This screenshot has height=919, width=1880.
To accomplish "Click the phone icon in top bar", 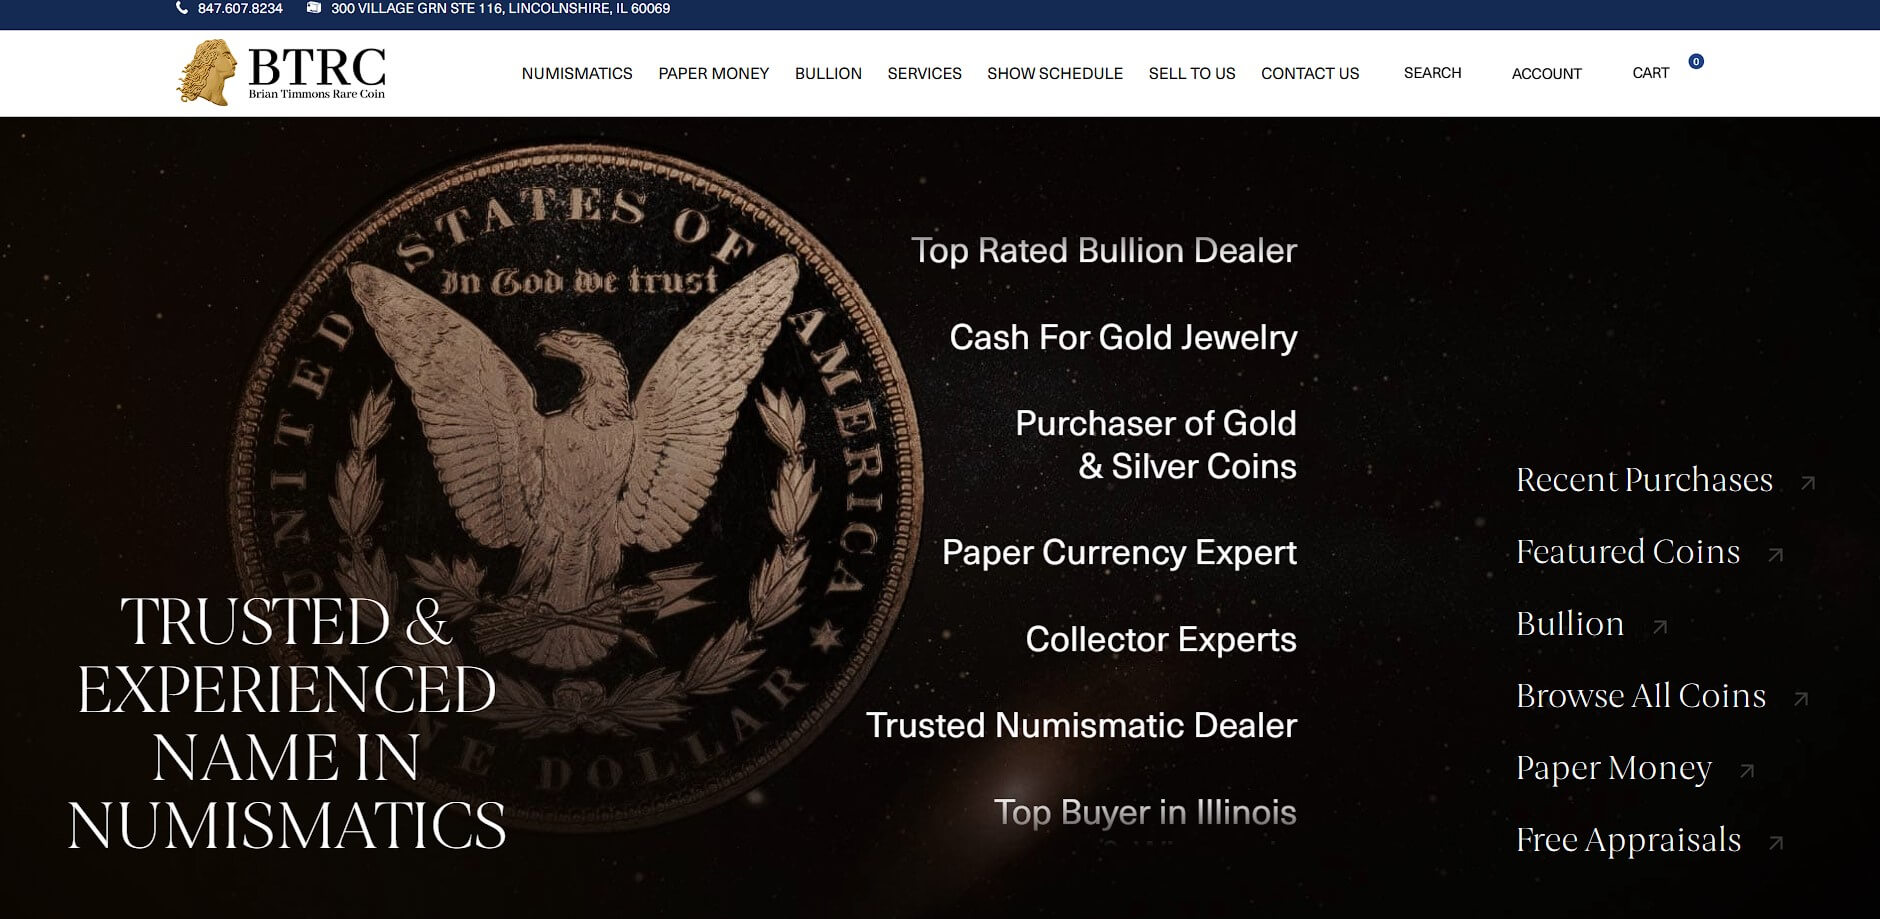I will (x=181, y=8).
